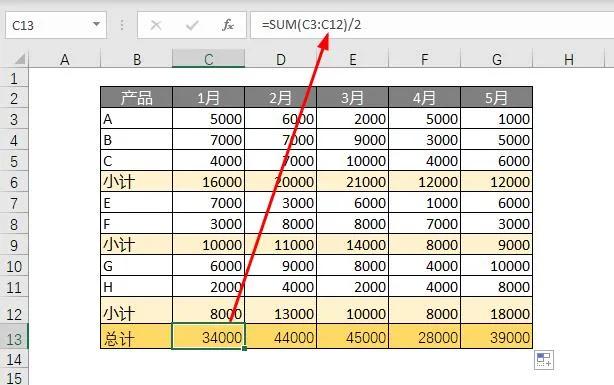614x385 pixels.
Task: Click the 2月 header cell
Action: pyautogui.click(x=280, y=98)
